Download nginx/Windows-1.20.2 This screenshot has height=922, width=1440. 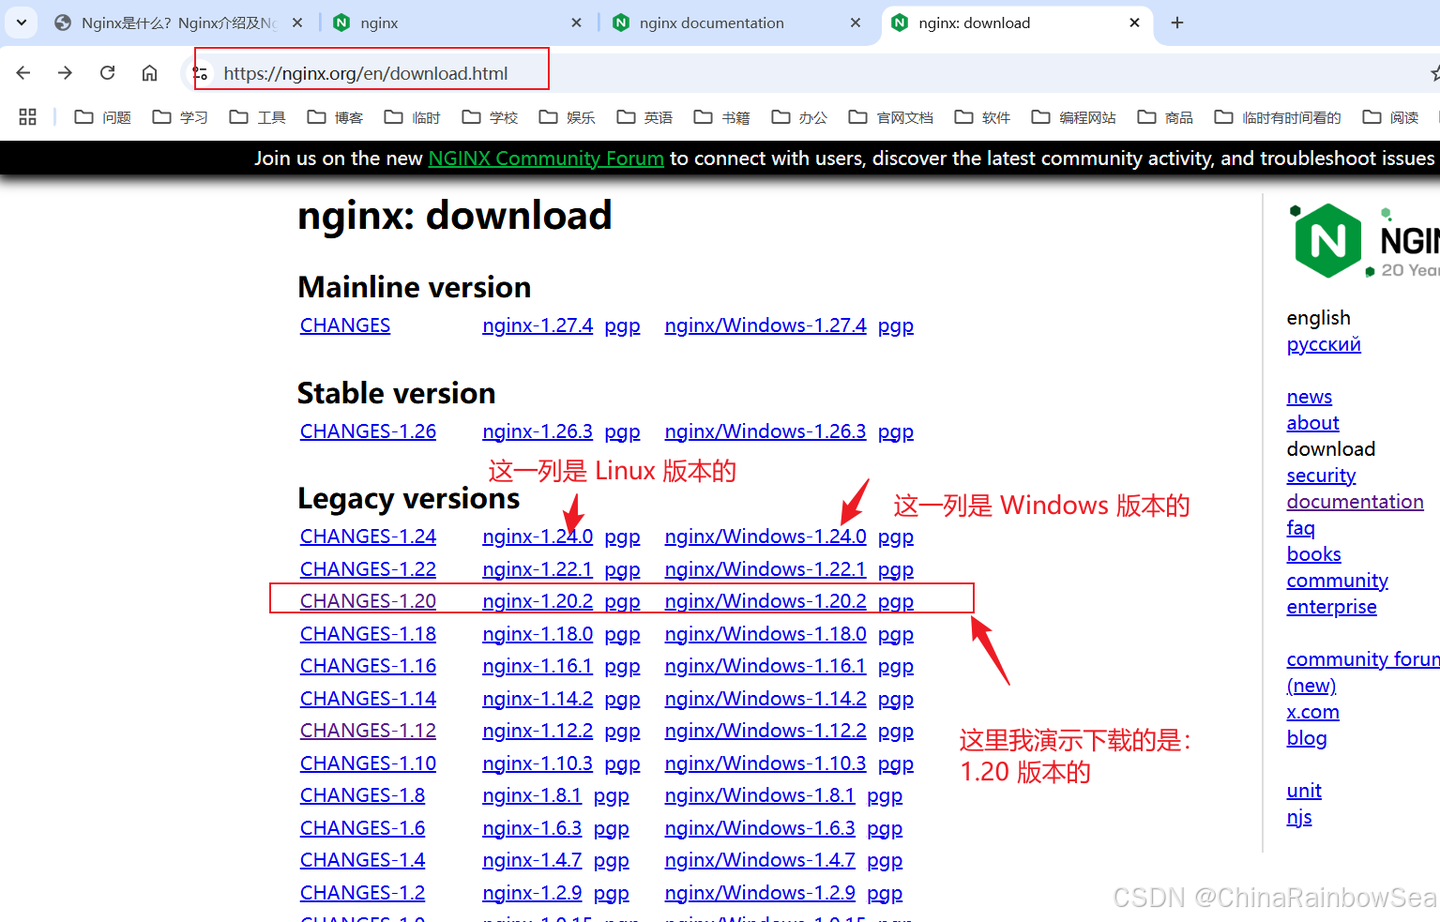click(765, 600)
